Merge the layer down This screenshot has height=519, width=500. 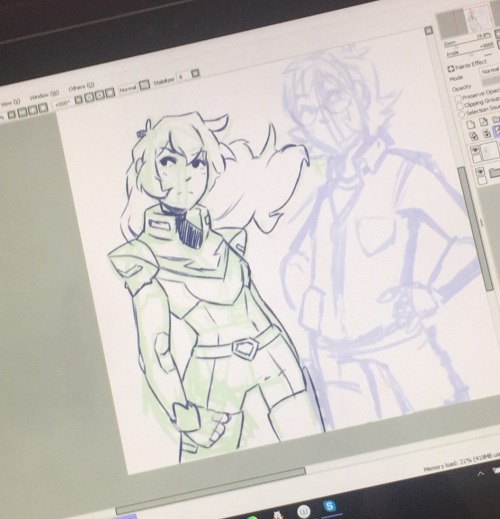[x=487, y=133]
